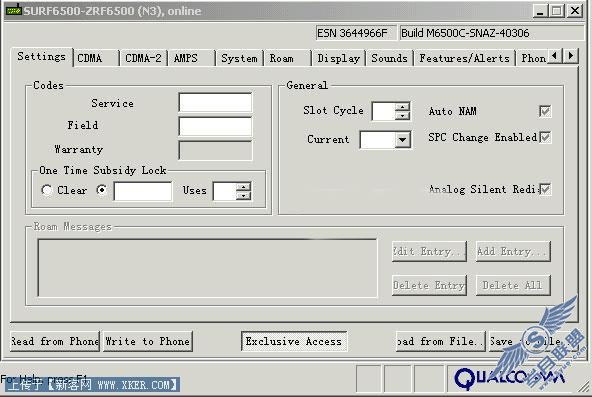The height and width of the screenshot is (397, 592).
Task: Increase the Uses spinner value
Action: (244, 187)
